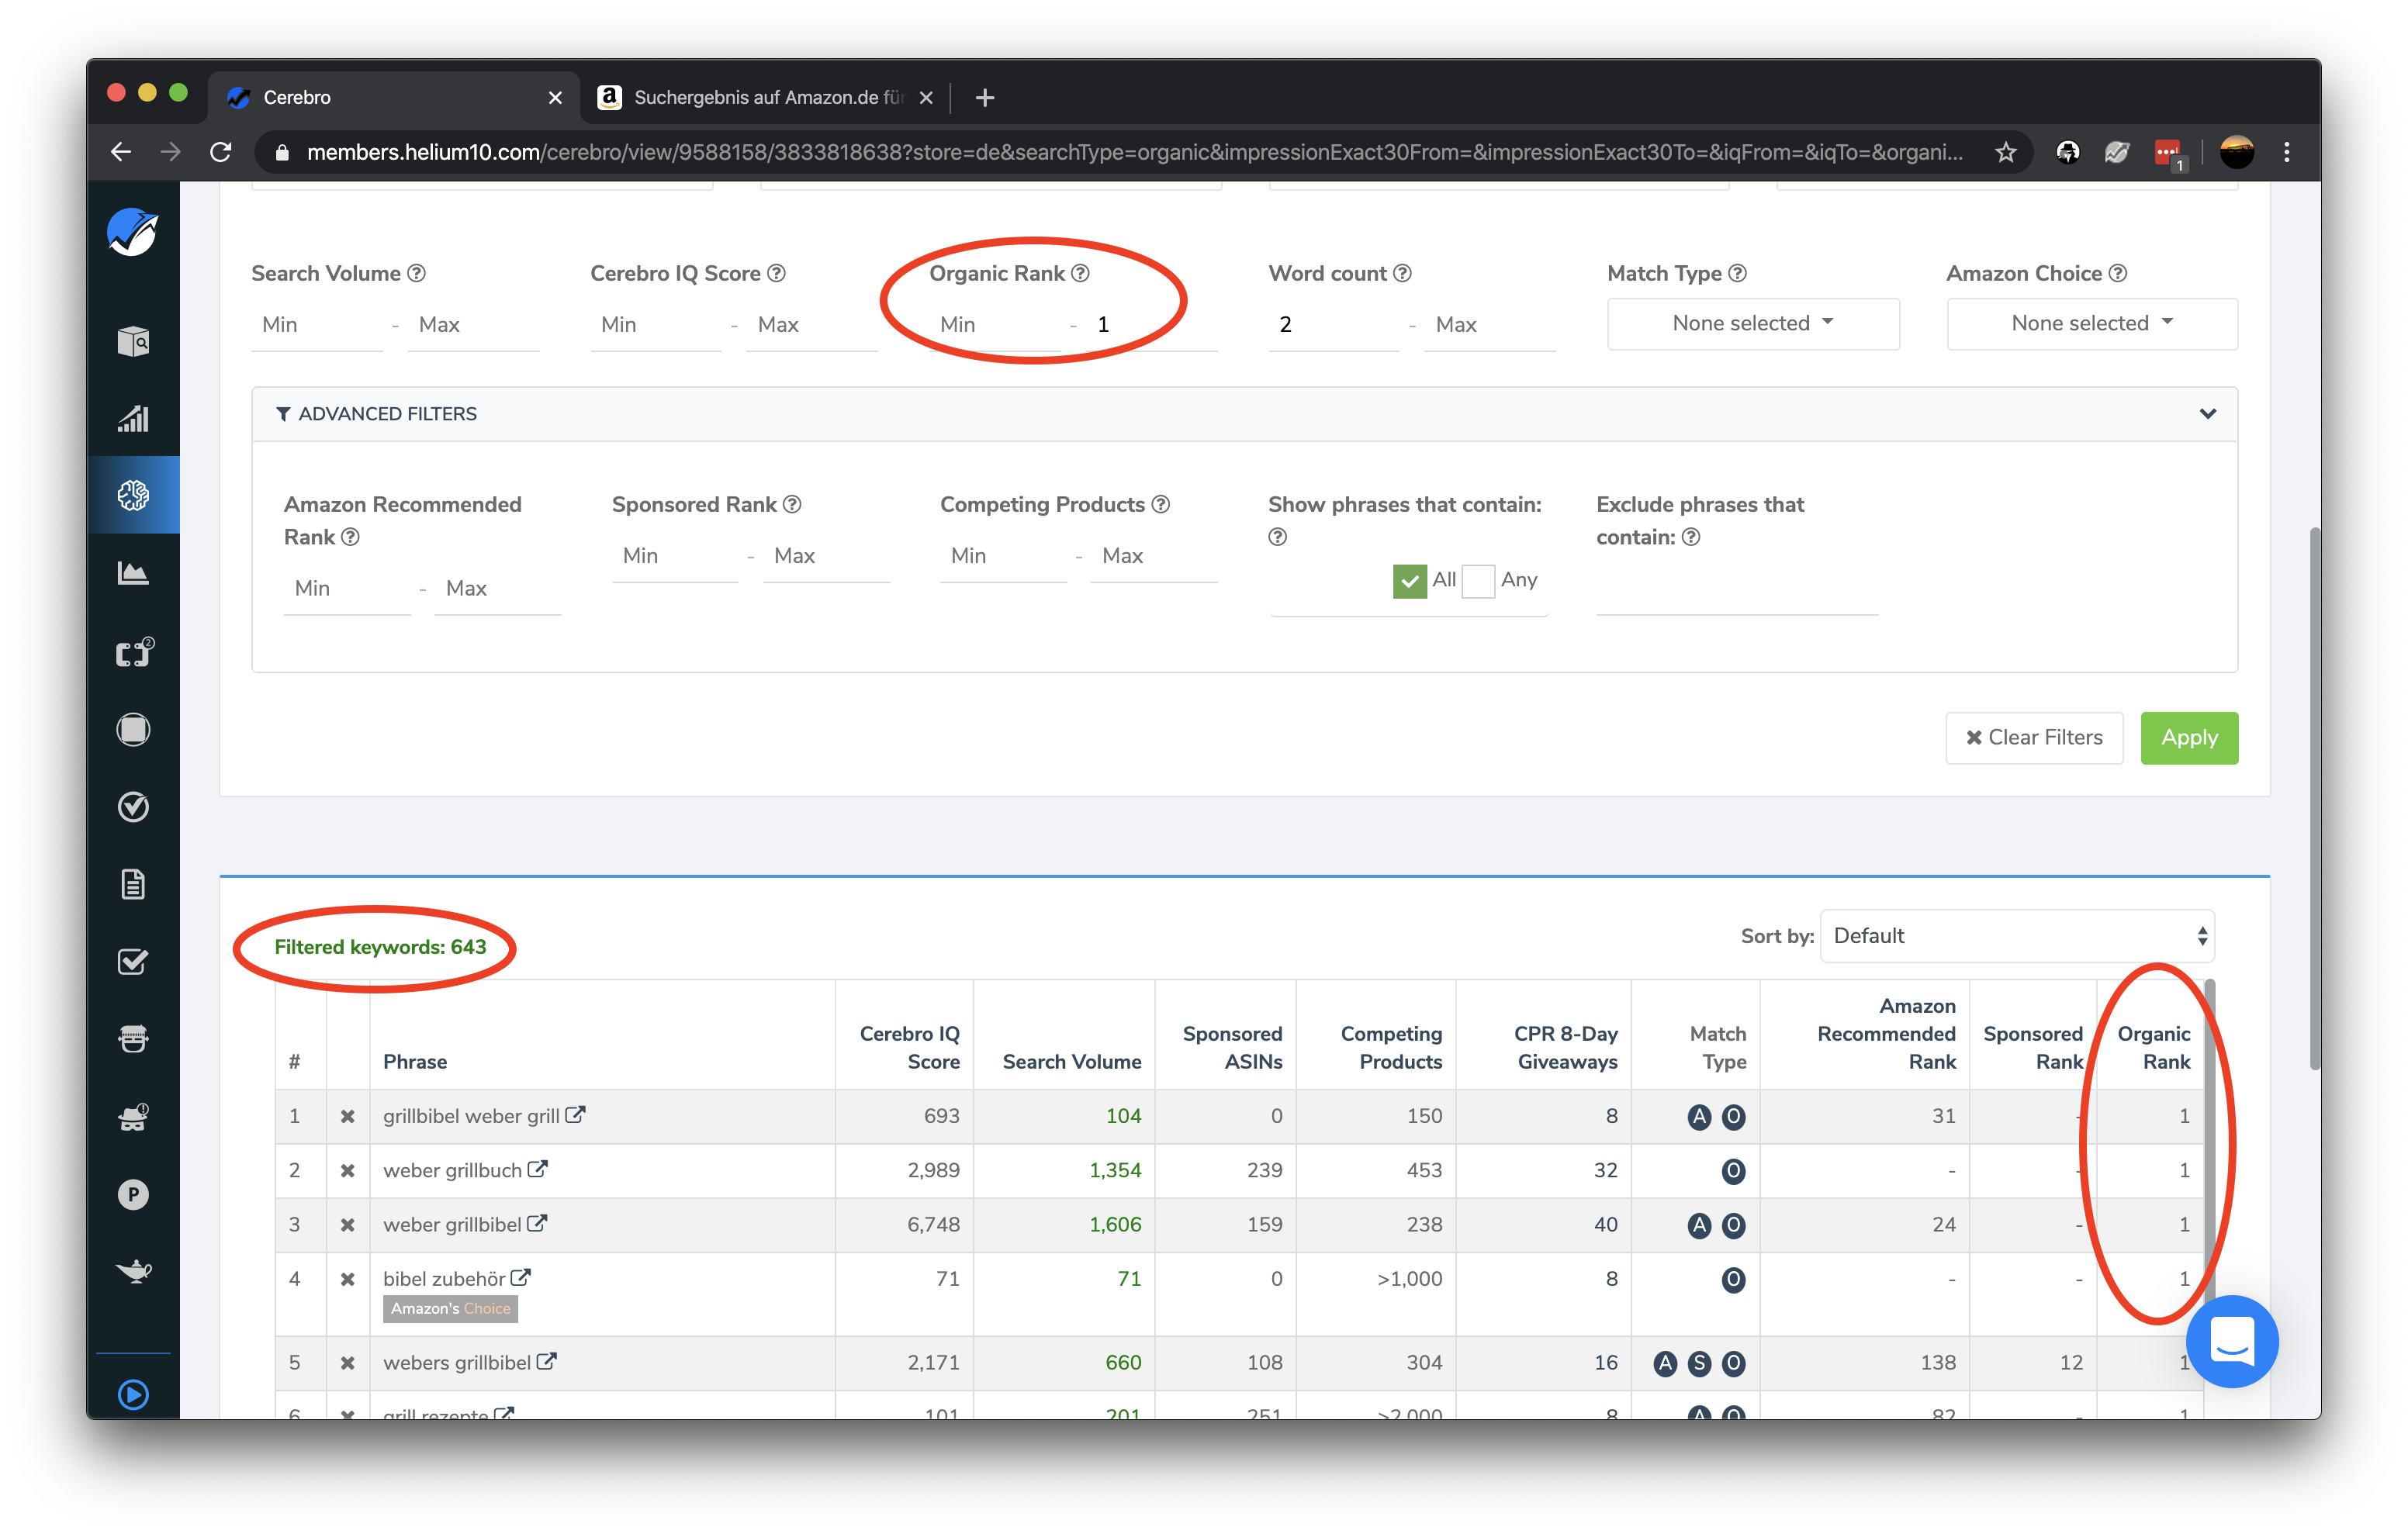Open the blue chat support bubble
The image size is (2408, 1534).
coord(2231,1340)
